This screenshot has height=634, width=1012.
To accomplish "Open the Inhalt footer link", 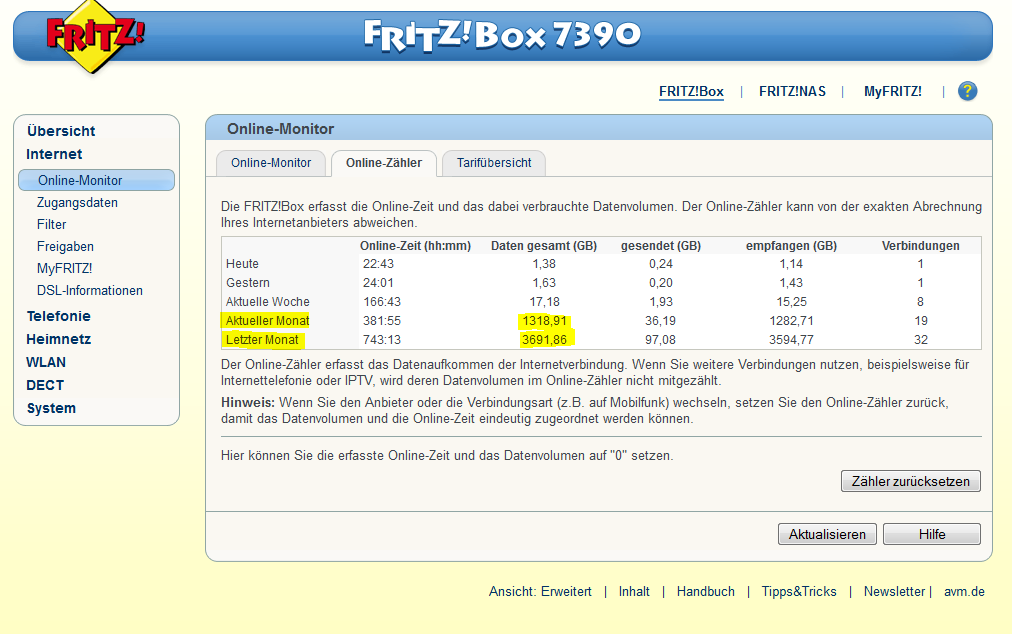I will coord(634,591).
